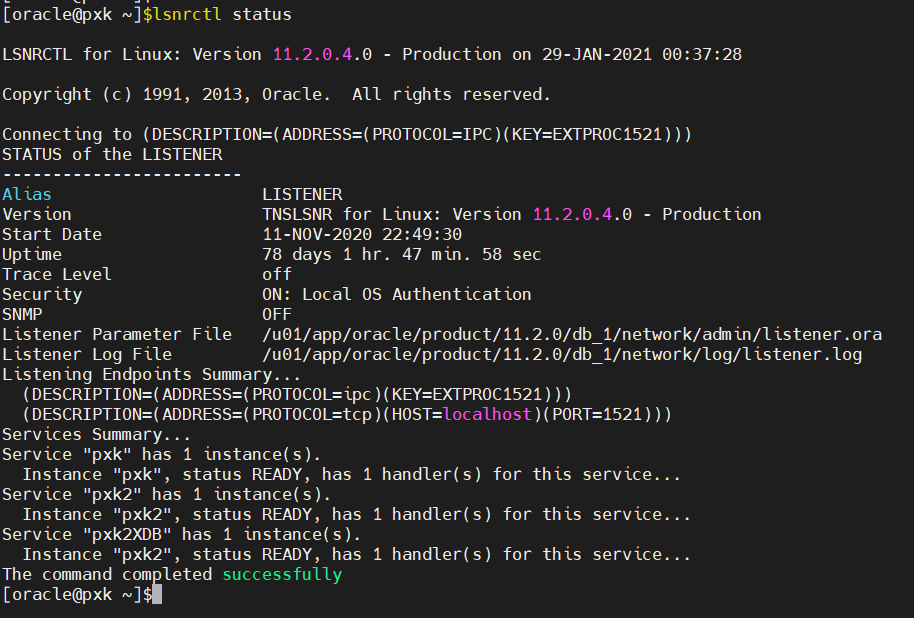Image resolution: width=914 pixels, height=618 pixels.
Task: Click the "Services Summary..." heading
Action: pos(97,434)
